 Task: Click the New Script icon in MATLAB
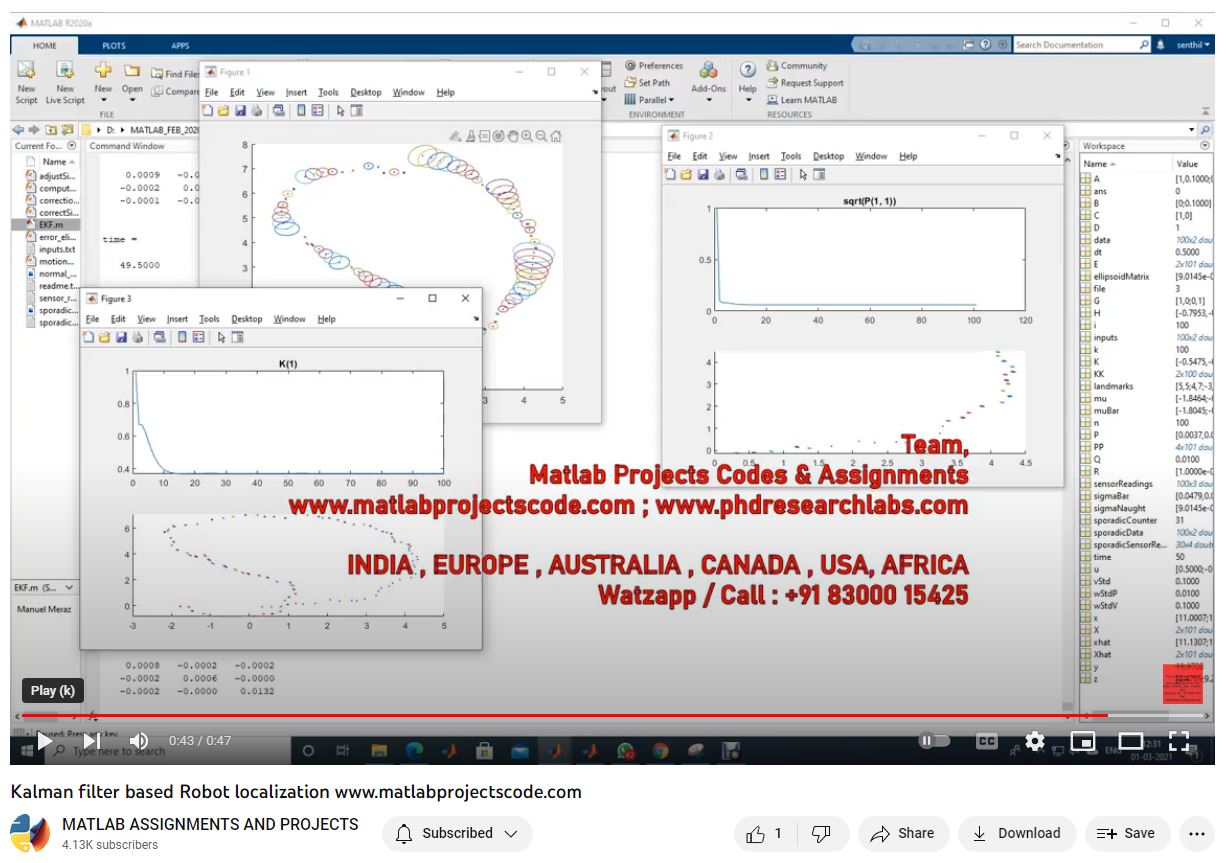click(x=26, y=70)
